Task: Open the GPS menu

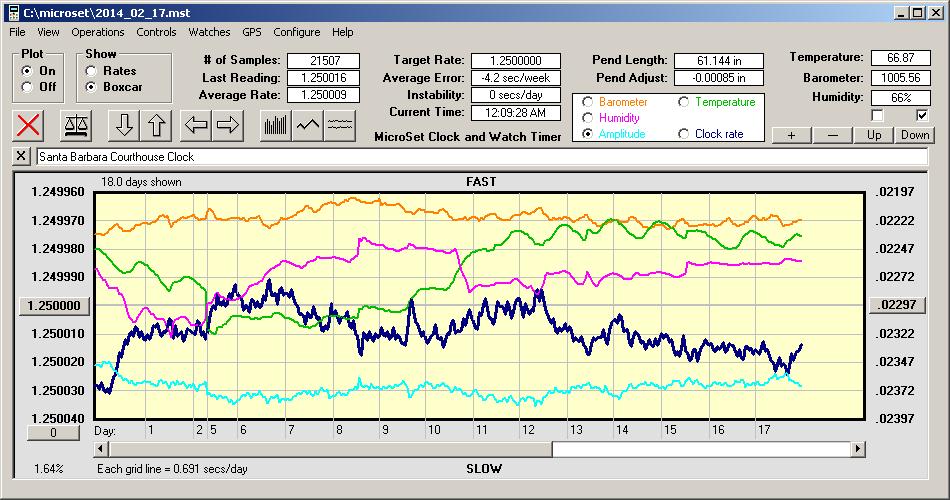Action: pyautogui.click(x=251, y=32)
